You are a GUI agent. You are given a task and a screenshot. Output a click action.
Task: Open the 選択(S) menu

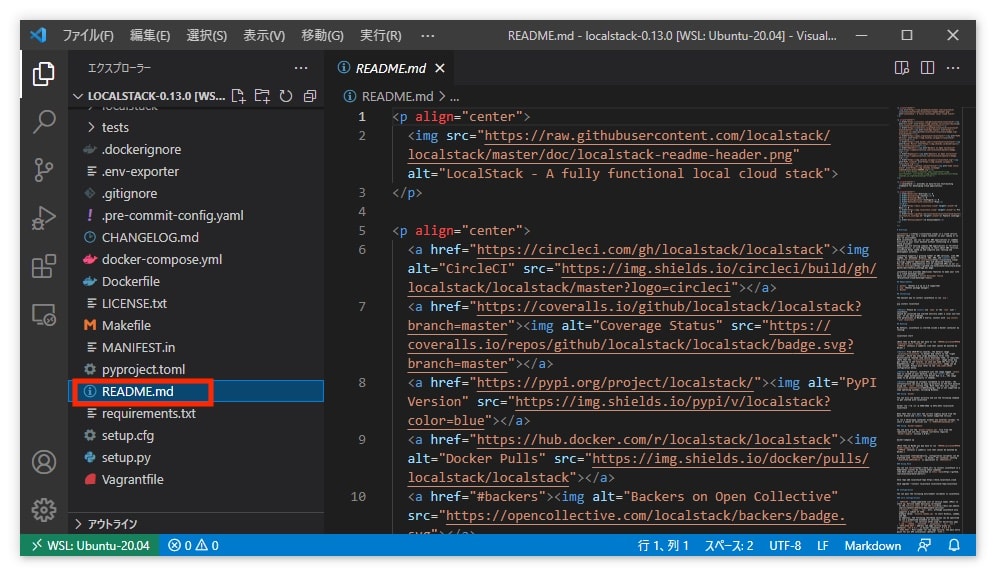tap(206, 36)
